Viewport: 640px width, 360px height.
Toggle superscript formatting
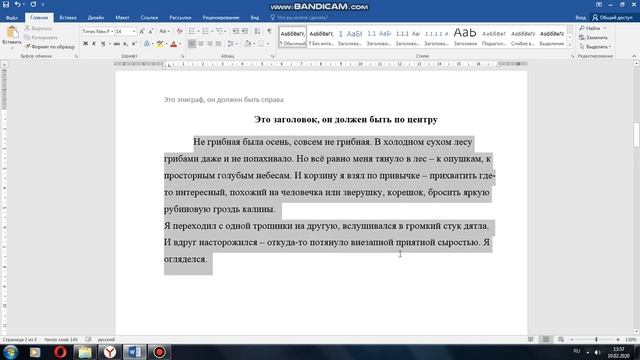click(134, 44)
